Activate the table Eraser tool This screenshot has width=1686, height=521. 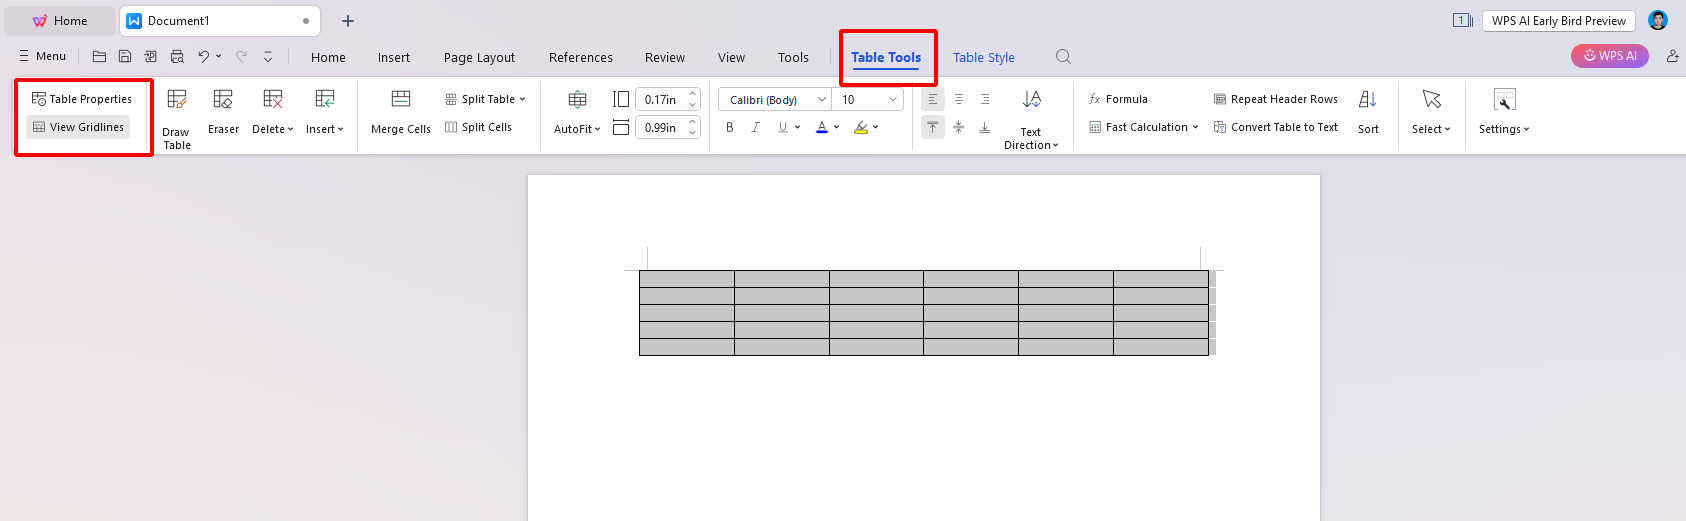(x=223, y=112)
